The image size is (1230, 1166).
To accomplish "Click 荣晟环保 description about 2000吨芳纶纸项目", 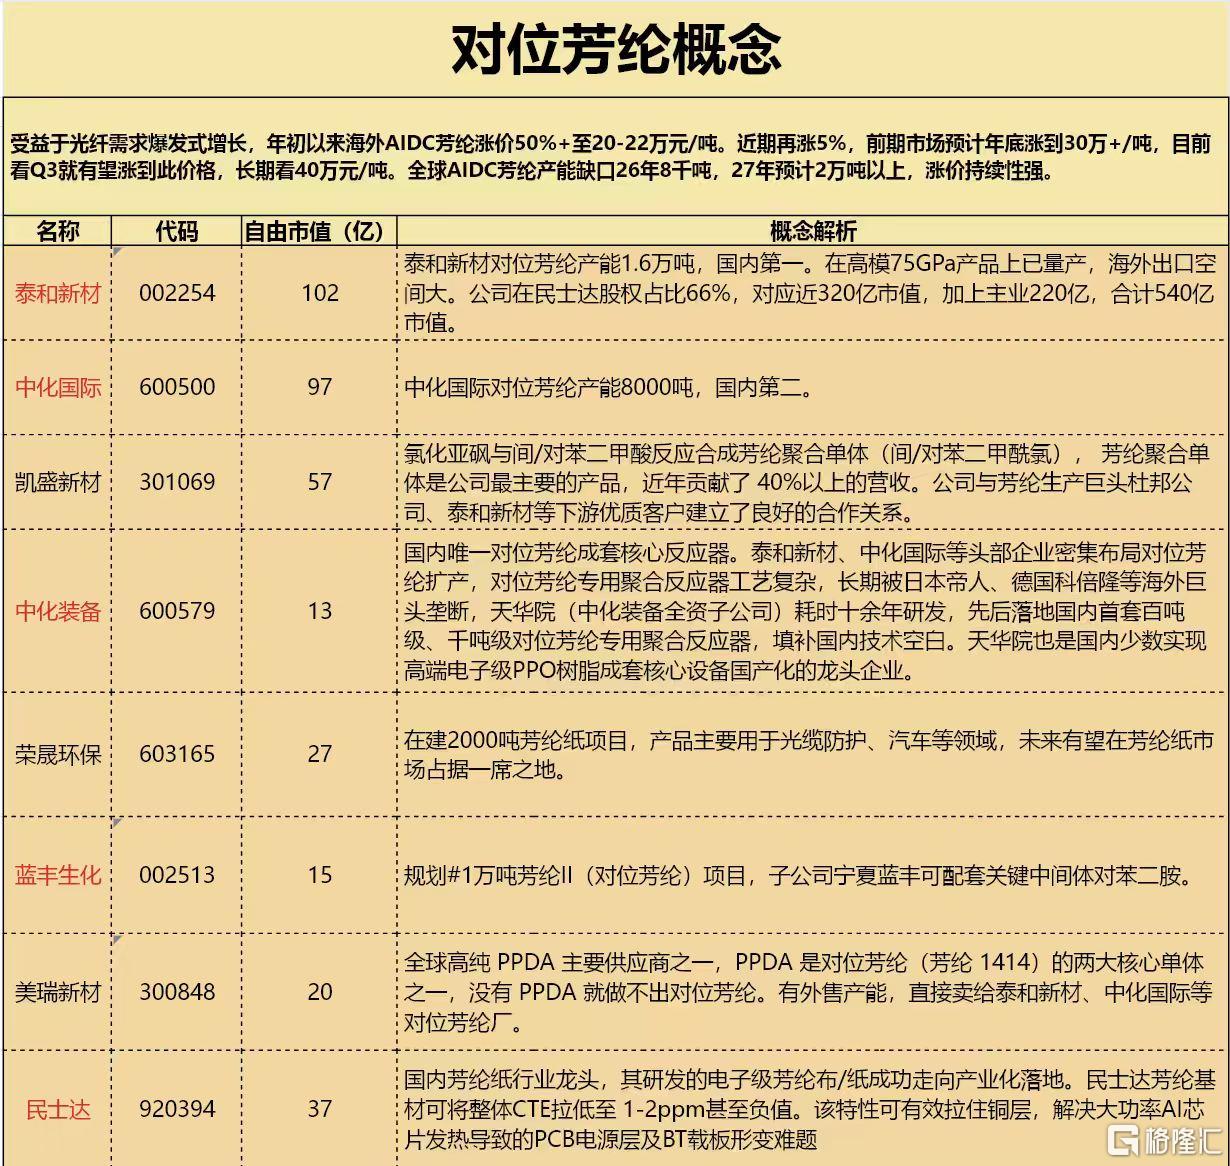I will pyautogui.click(x=809, y=755).
